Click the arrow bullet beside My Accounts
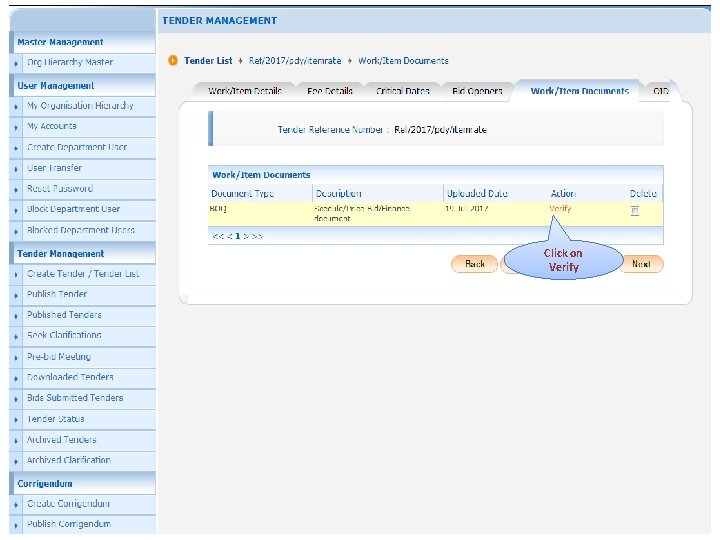The width and height of the screenshot is (720, 540). [x=16, y=127]
